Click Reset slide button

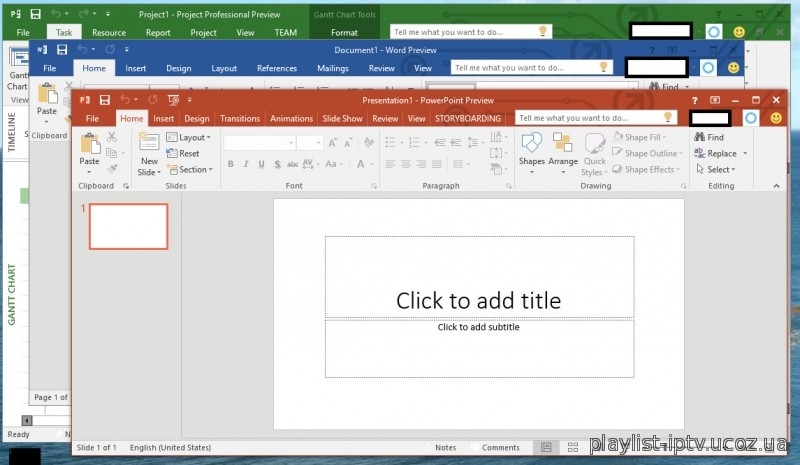(183, 153)
